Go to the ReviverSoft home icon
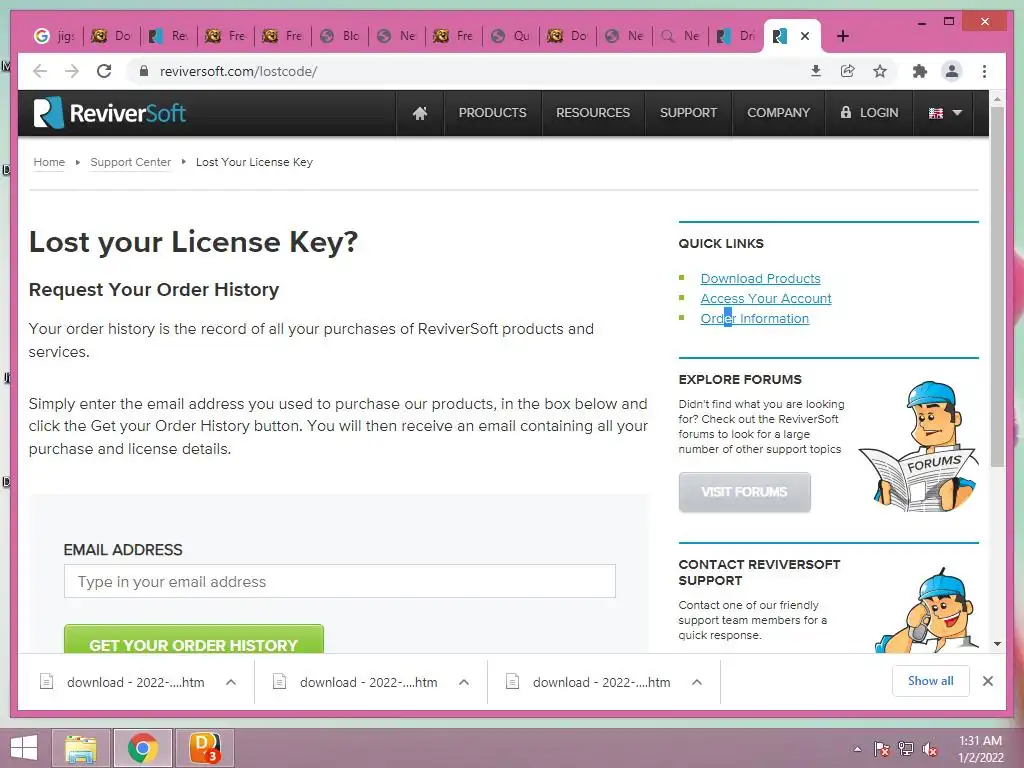This screenshot has width=1024, height=768. click(420, 113)
